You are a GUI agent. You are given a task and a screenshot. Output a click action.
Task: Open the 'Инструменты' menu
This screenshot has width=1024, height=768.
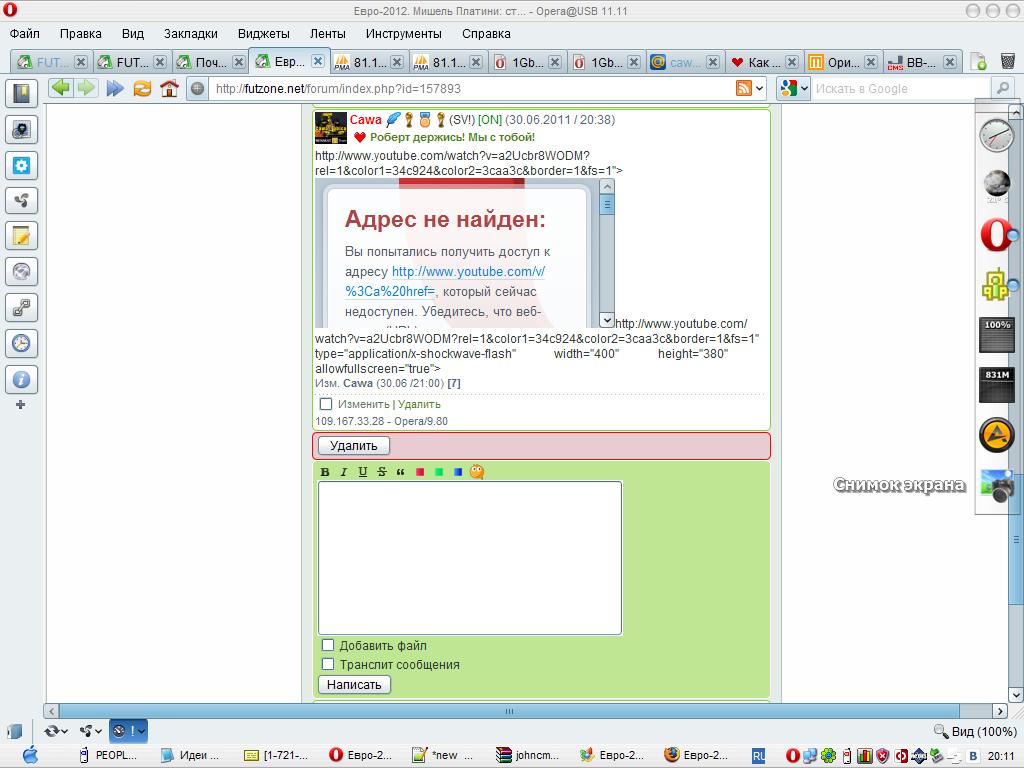(403, 33)
